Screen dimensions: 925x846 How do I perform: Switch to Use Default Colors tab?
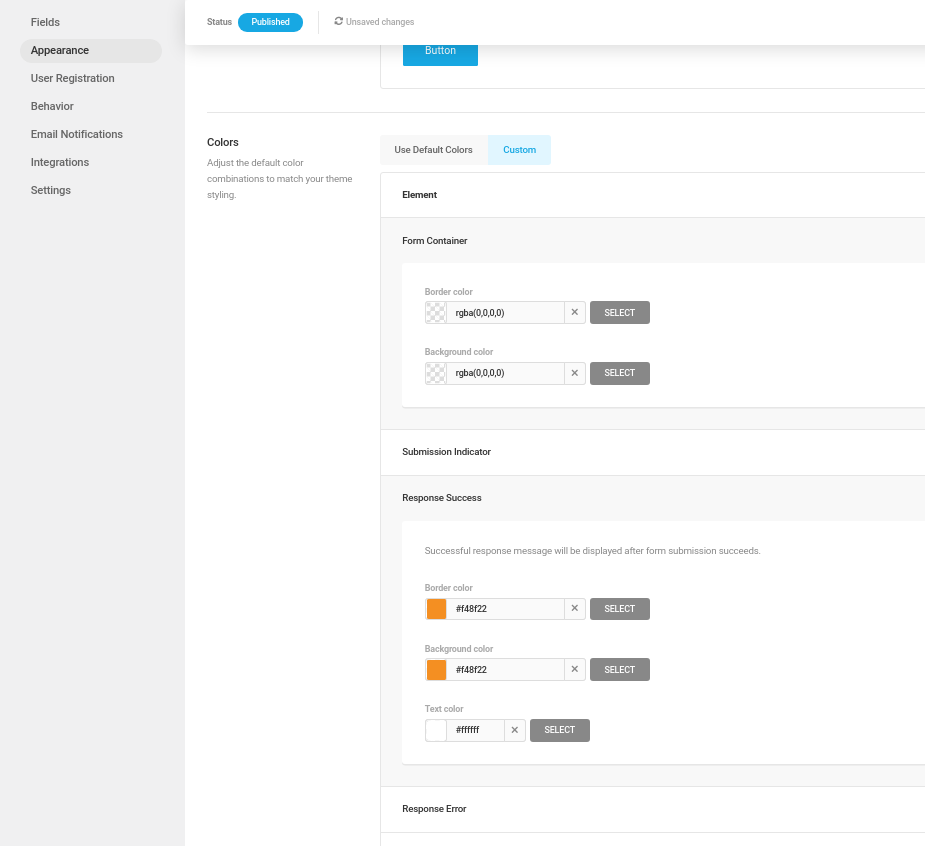(434, 150)
